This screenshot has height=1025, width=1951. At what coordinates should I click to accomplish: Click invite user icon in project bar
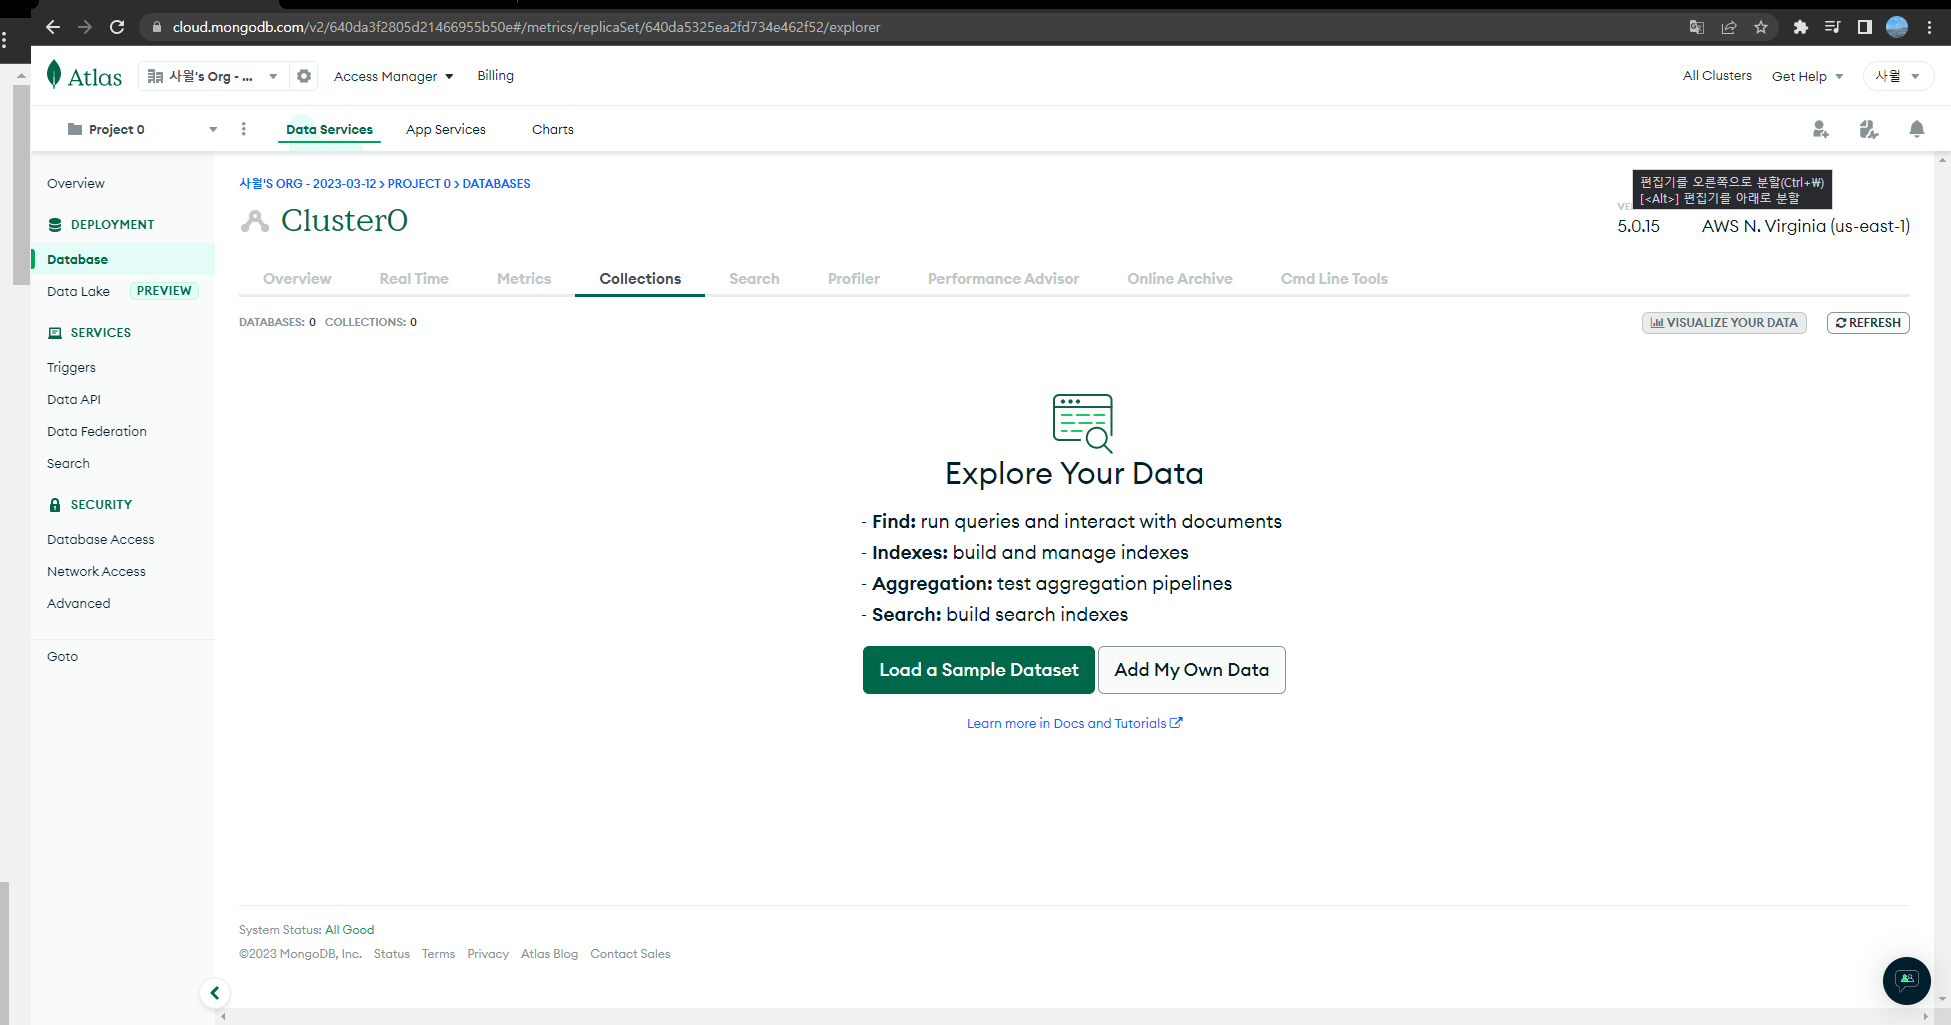[1820, 129]
